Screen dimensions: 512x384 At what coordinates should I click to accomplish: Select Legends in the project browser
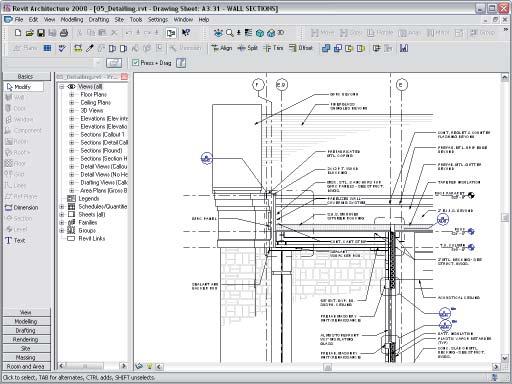[x=89, y=199]
